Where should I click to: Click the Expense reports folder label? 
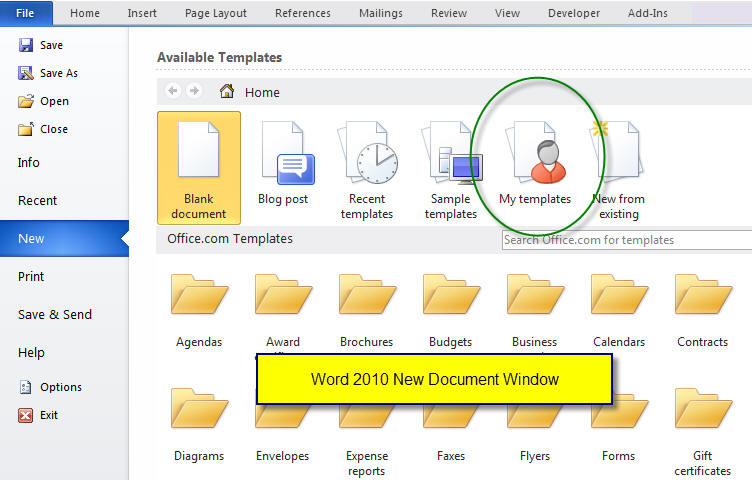(x=367, y=463)
